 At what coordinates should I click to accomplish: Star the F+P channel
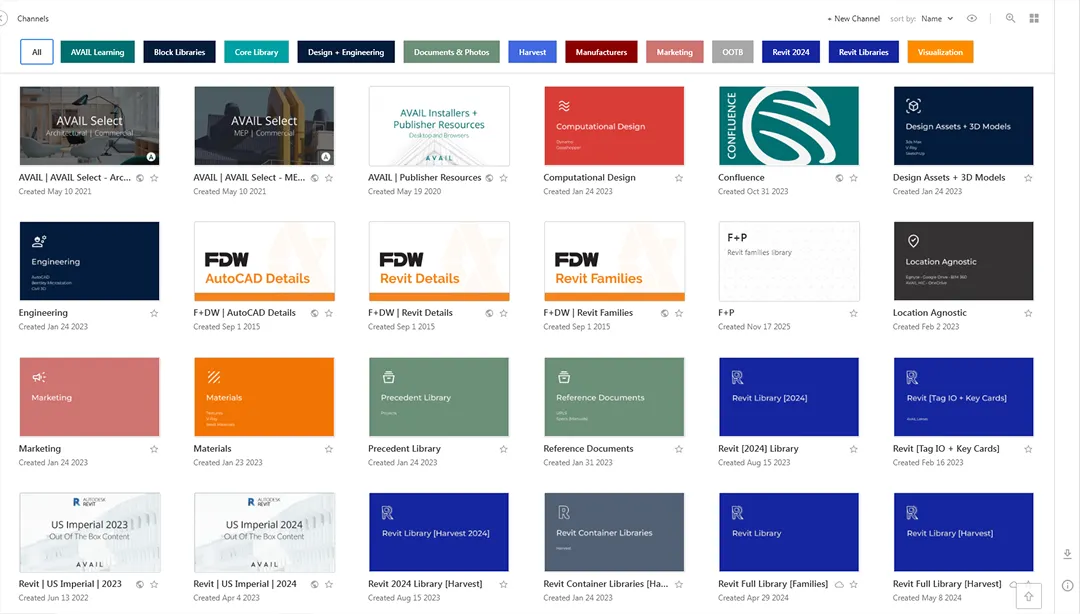(853, 313)
